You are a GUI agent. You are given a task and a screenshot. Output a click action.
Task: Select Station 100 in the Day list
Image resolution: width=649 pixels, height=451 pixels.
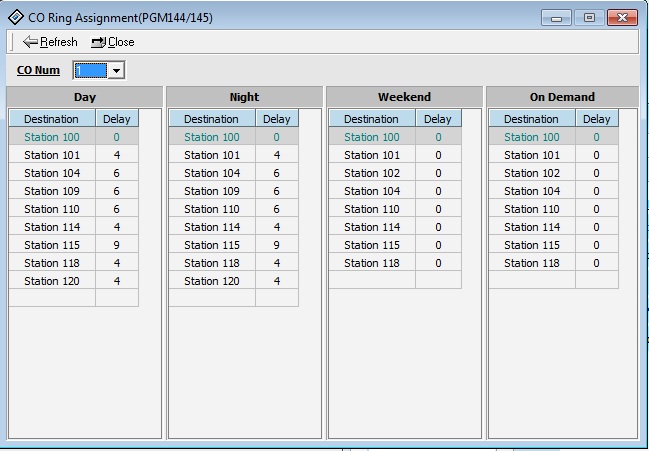pyautogui.click(x=52, y=137)
